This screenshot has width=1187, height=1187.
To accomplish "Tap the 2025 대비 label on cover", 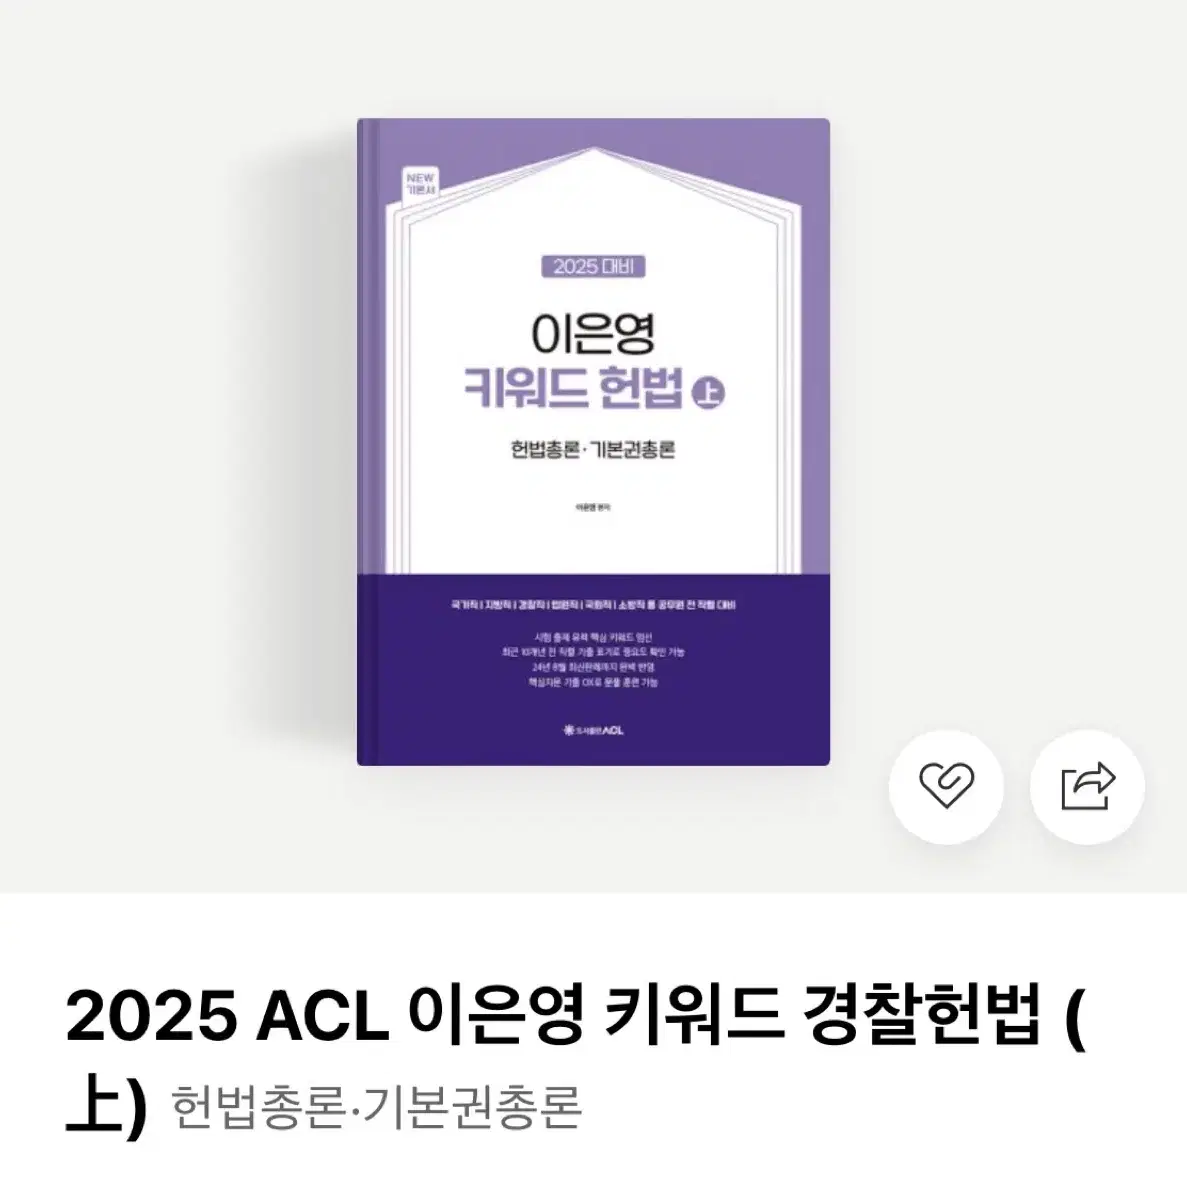I will point(594,267).
